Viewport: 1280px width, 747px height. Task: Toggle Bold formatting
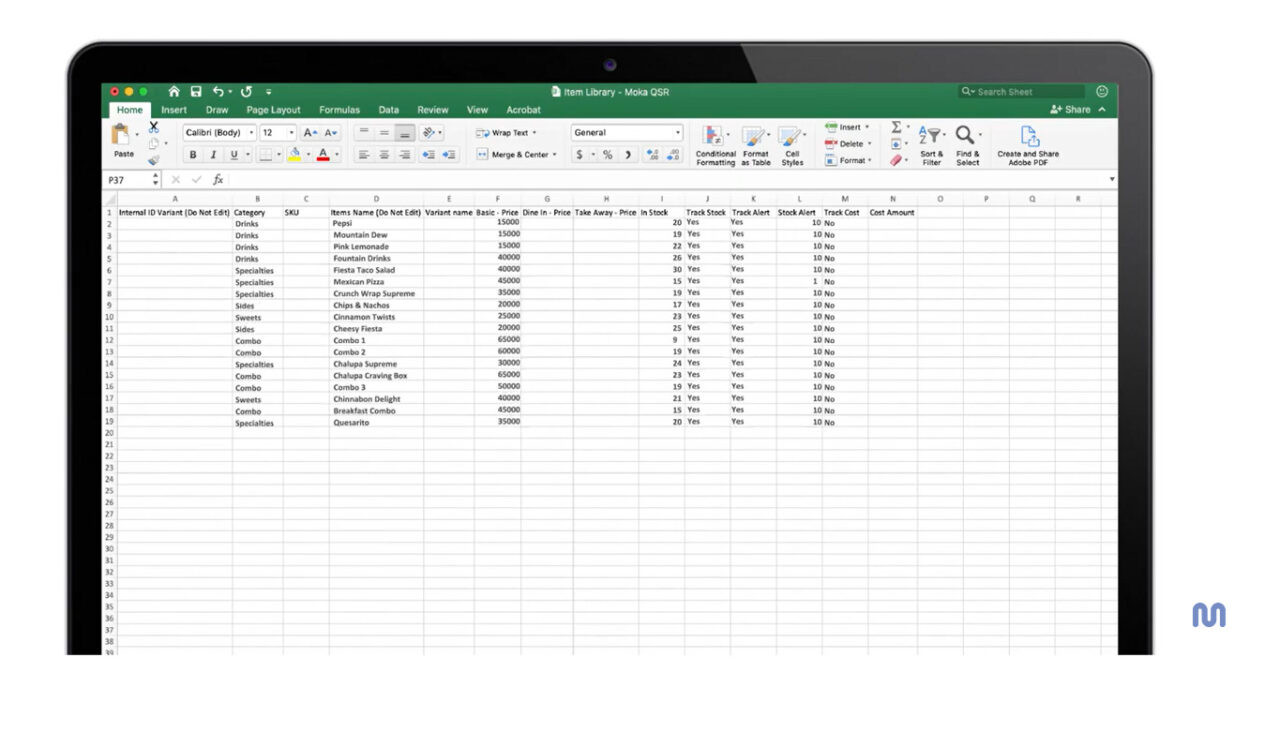(x=192, y=155)
